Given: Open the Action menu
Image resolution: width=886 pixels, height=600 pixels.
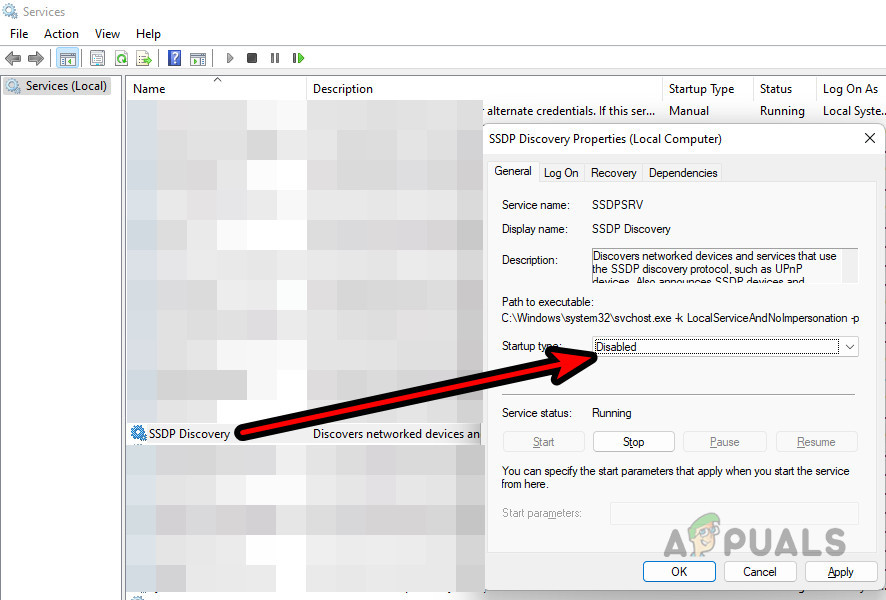Looking at the screenshot, I should [x=61, y=33].
